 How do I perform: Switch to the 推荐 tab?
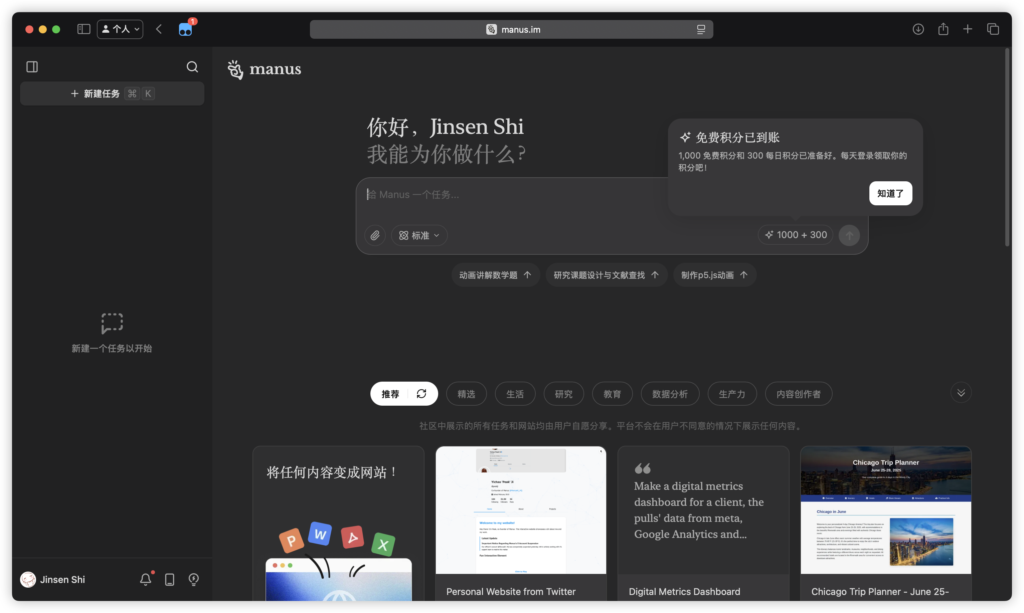click(x=391, y=394)
